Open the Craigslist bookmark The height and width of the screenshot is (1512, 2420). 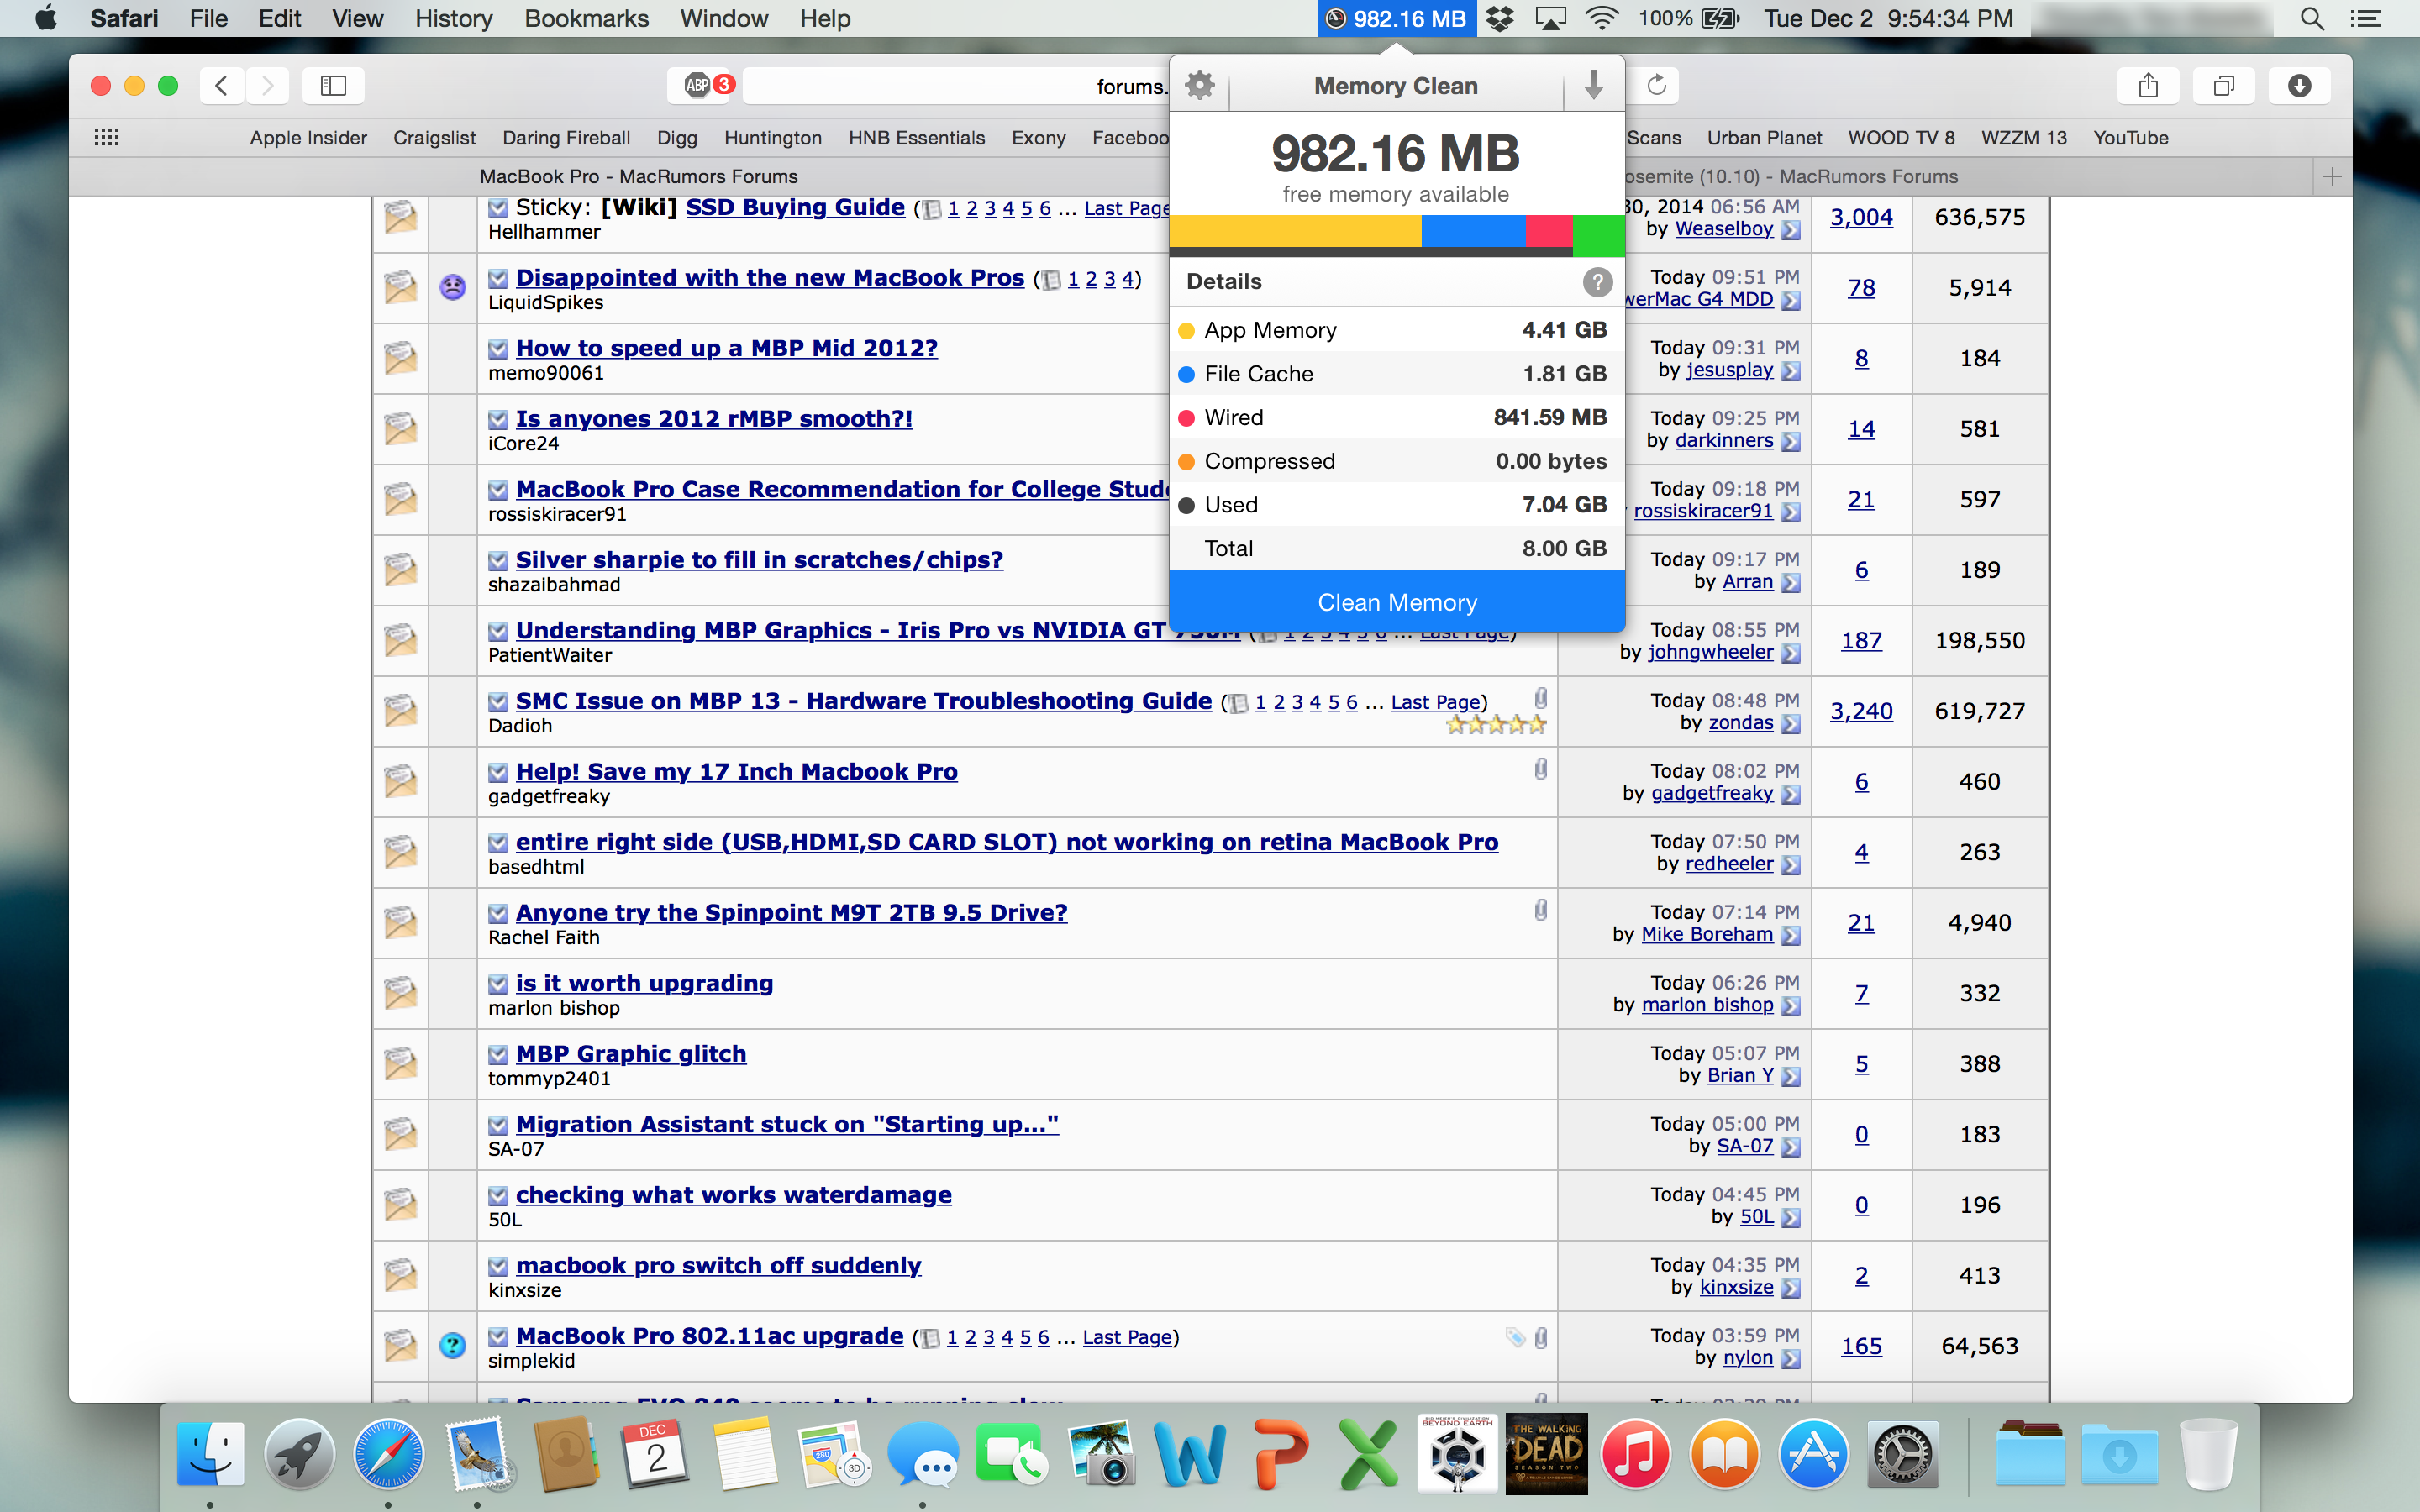[x=434, y=138]
